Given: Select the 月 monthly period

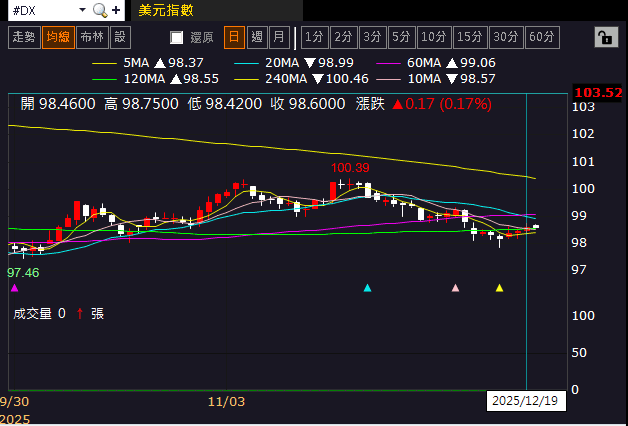Looking at the screenshot, I should point(279,37).
